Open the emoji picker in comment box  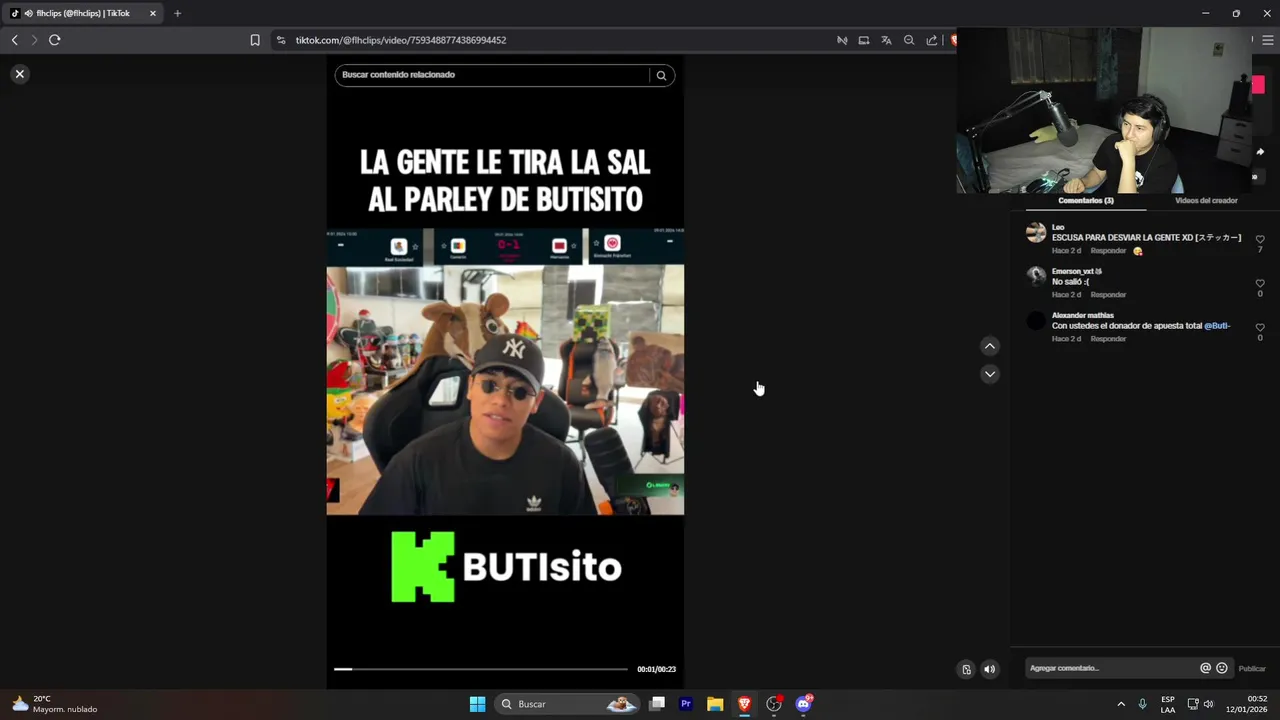(1221, 668)
